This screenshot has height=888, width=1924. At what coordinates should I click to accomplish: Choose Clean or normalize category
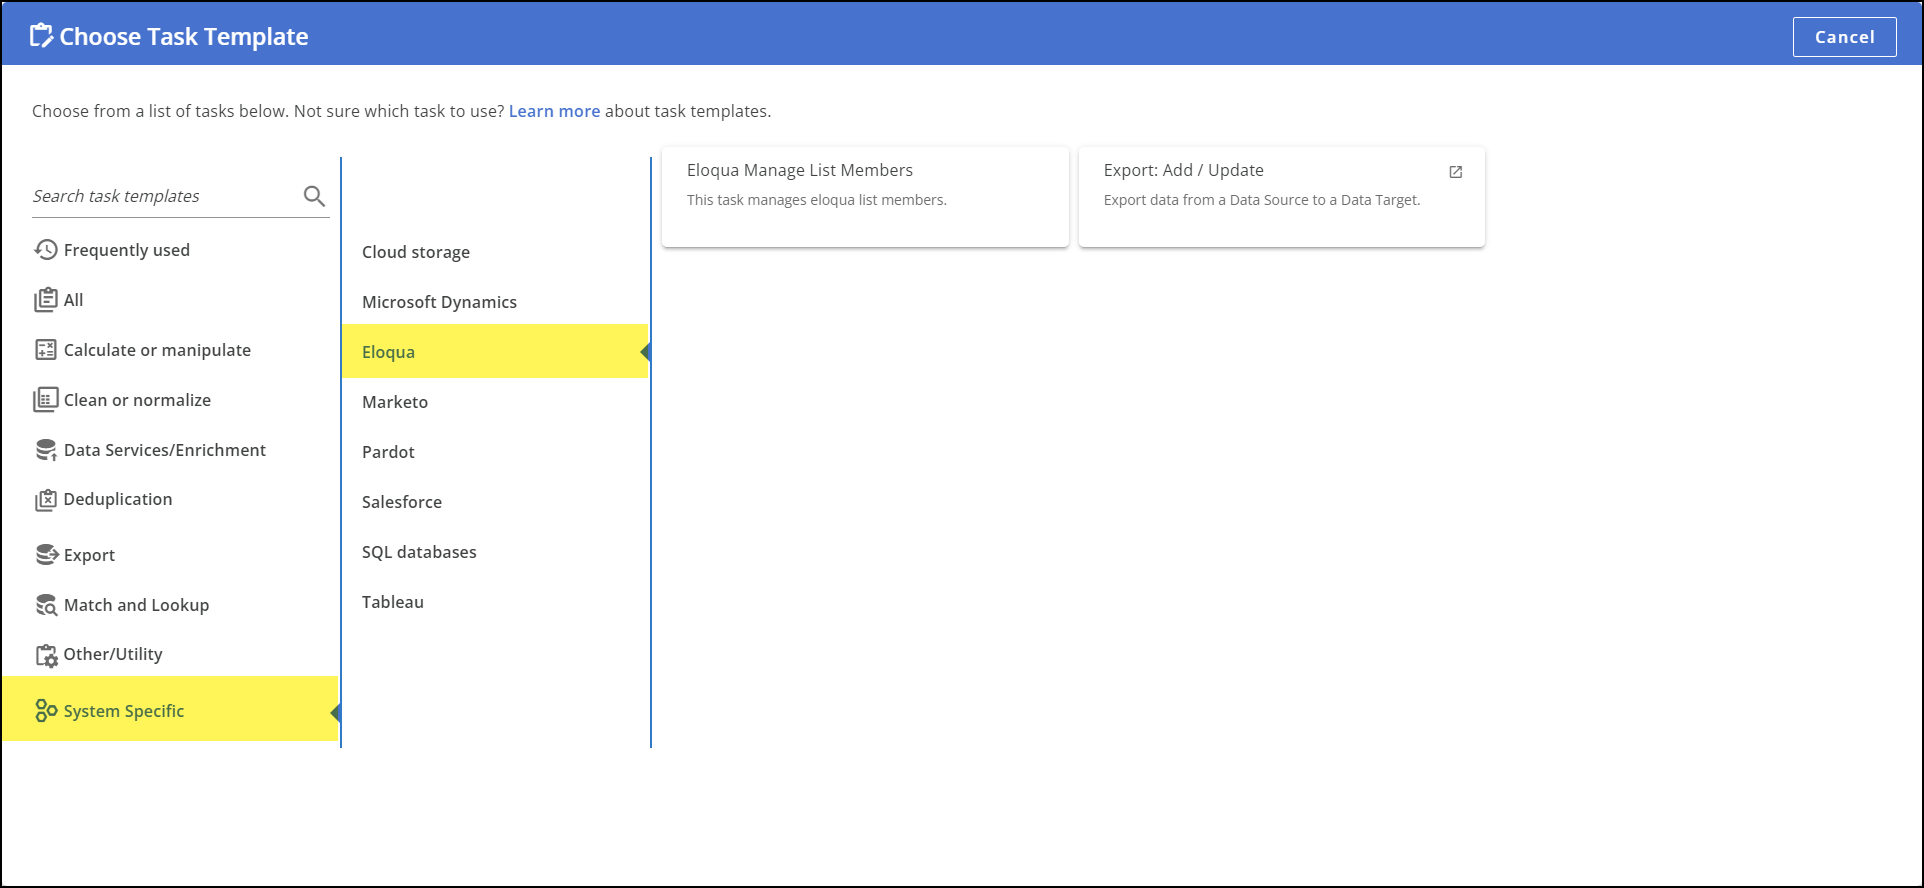137,400
